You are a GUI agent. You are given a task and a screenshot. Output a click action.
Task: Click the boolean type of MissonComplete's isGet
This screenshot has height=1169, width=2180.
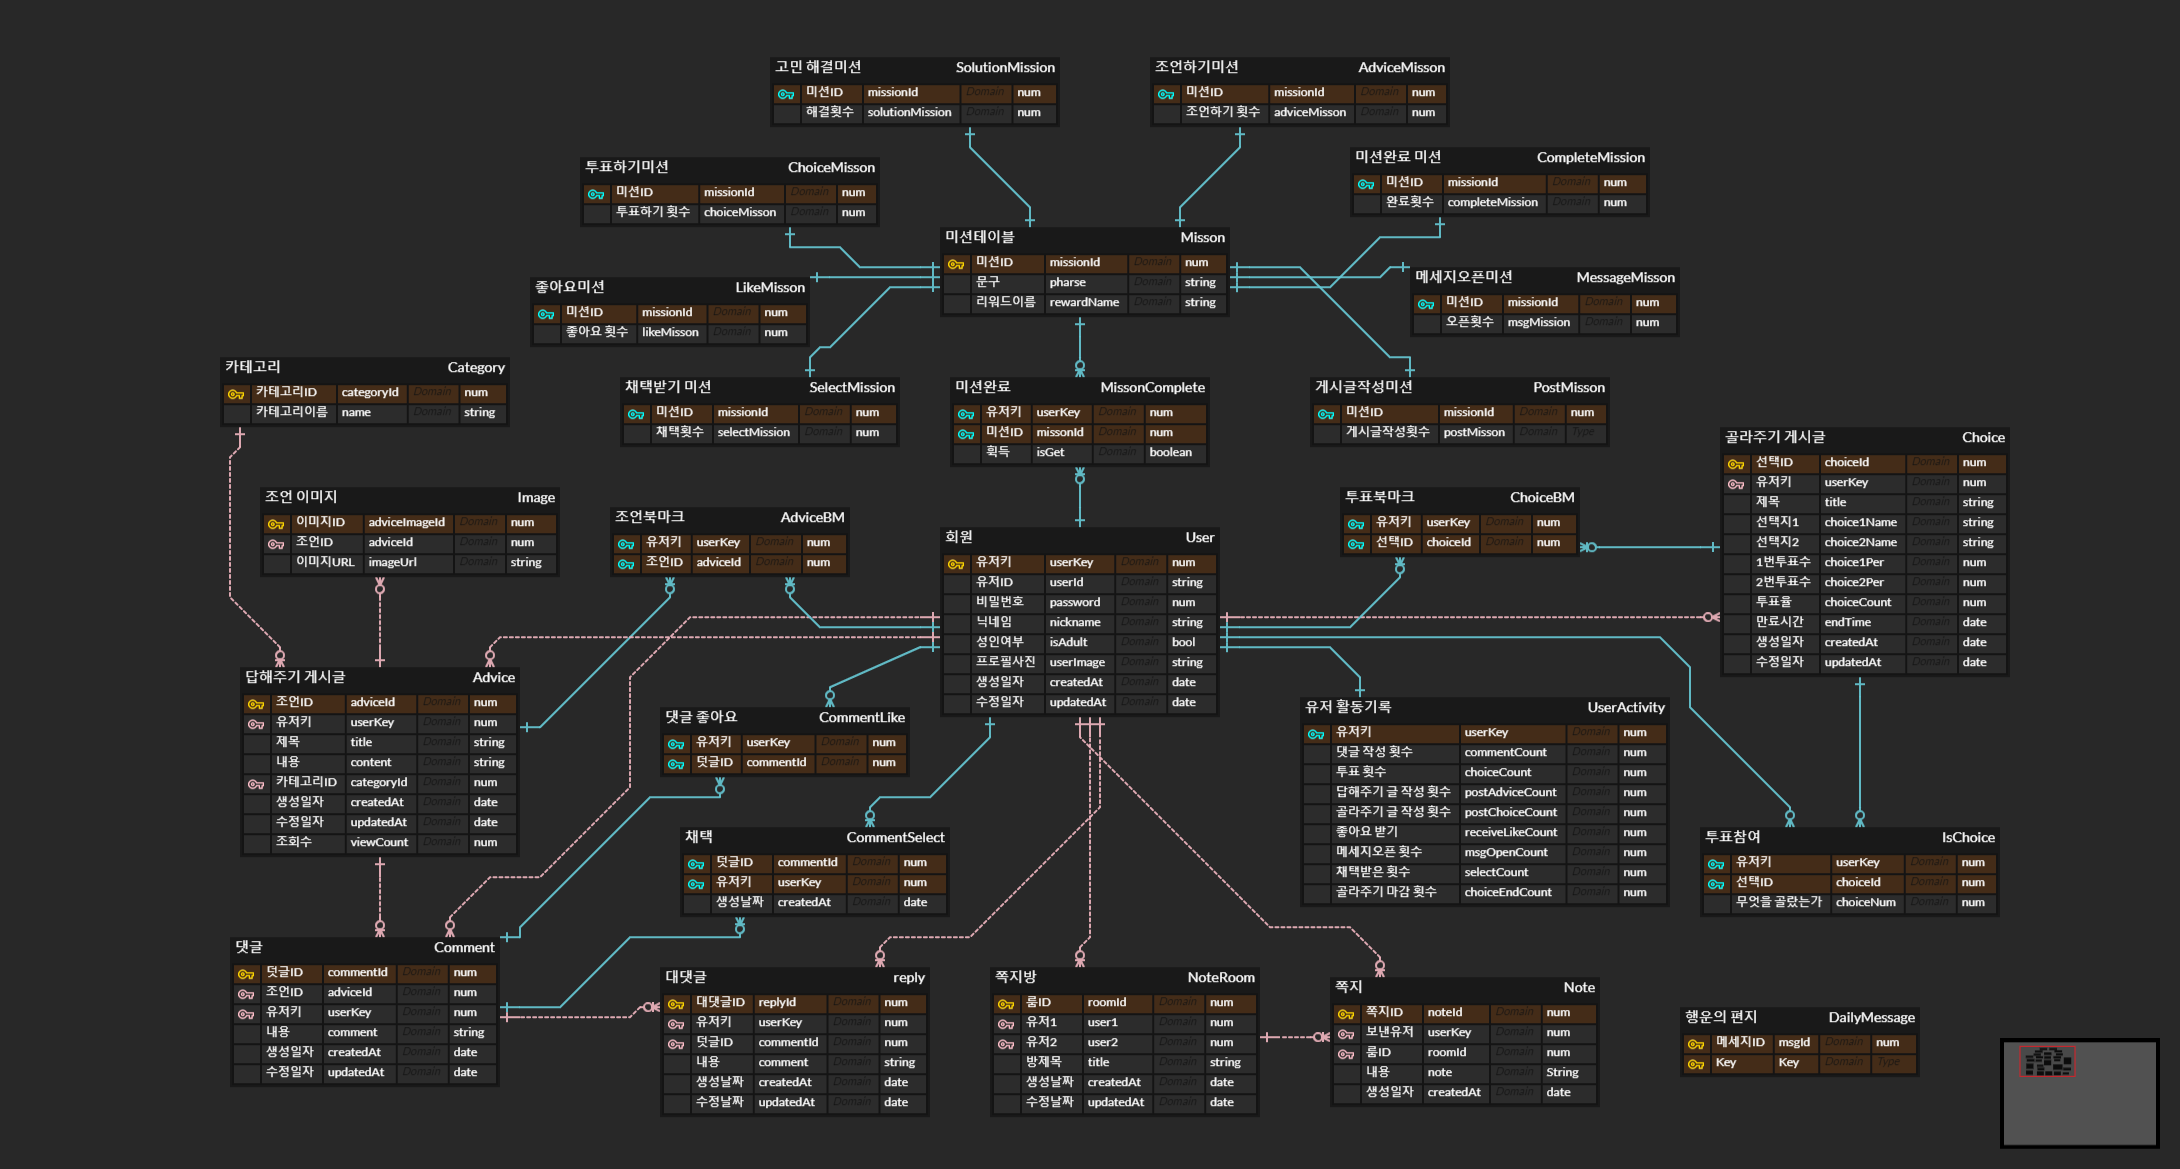[x=1170, y=452]
